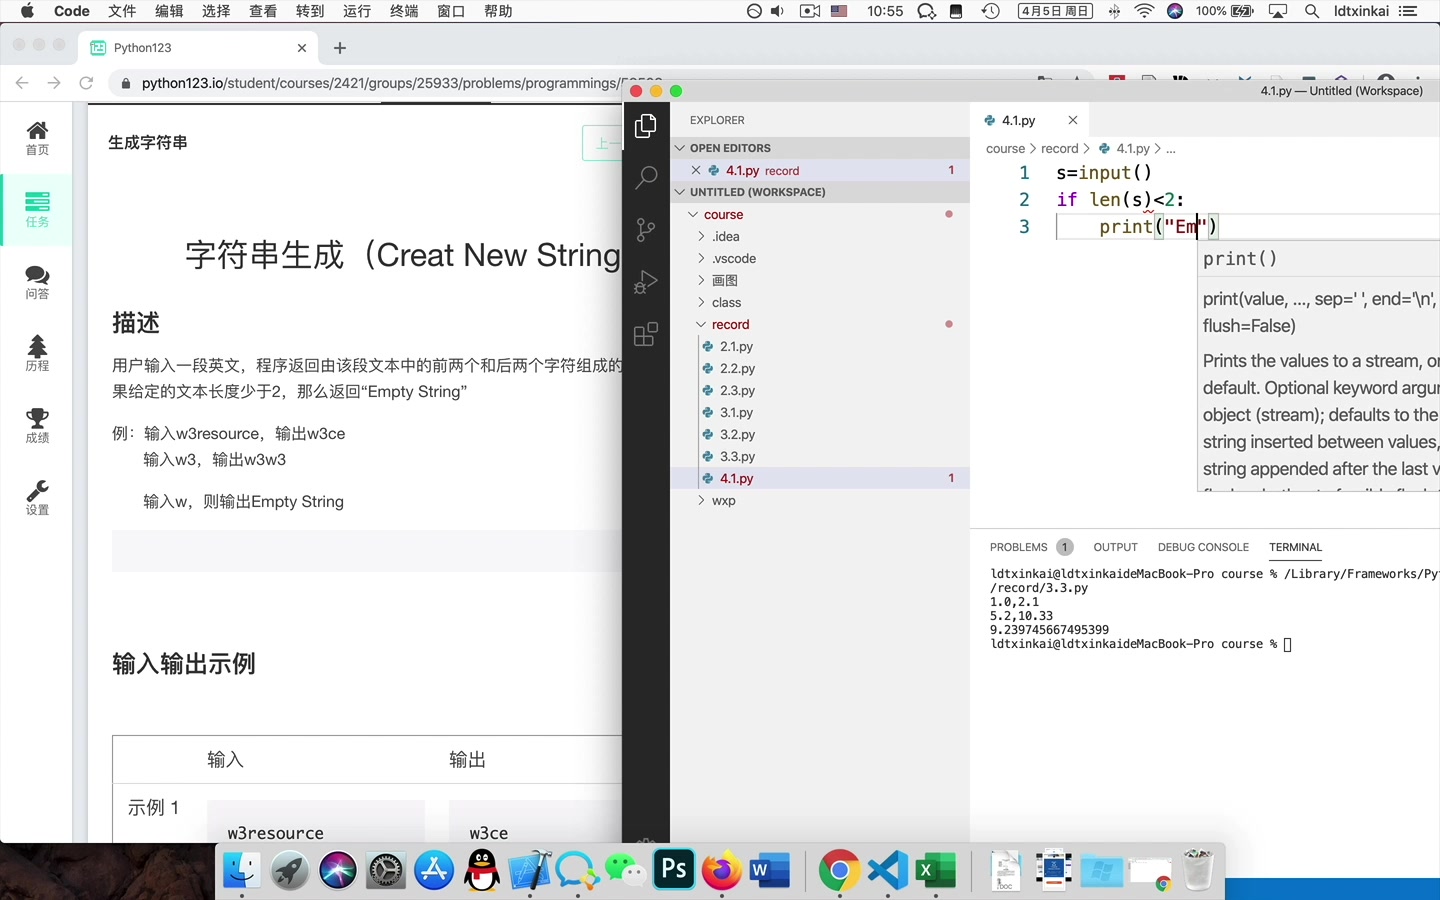Open the Extensions view

[645, 335]
